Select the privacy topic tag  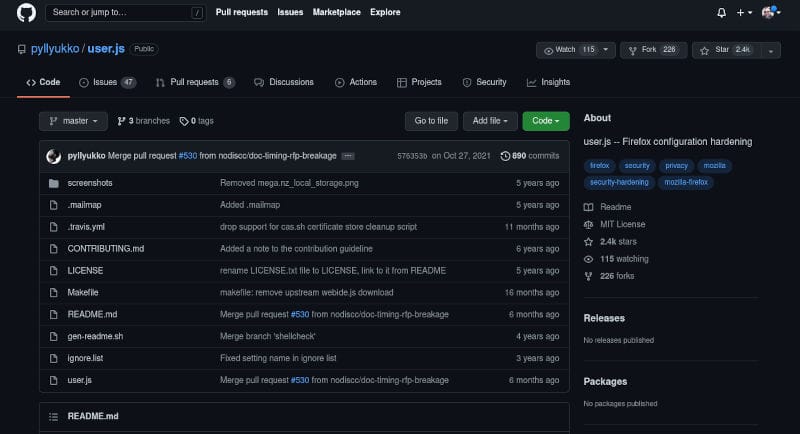pos(677,166)
